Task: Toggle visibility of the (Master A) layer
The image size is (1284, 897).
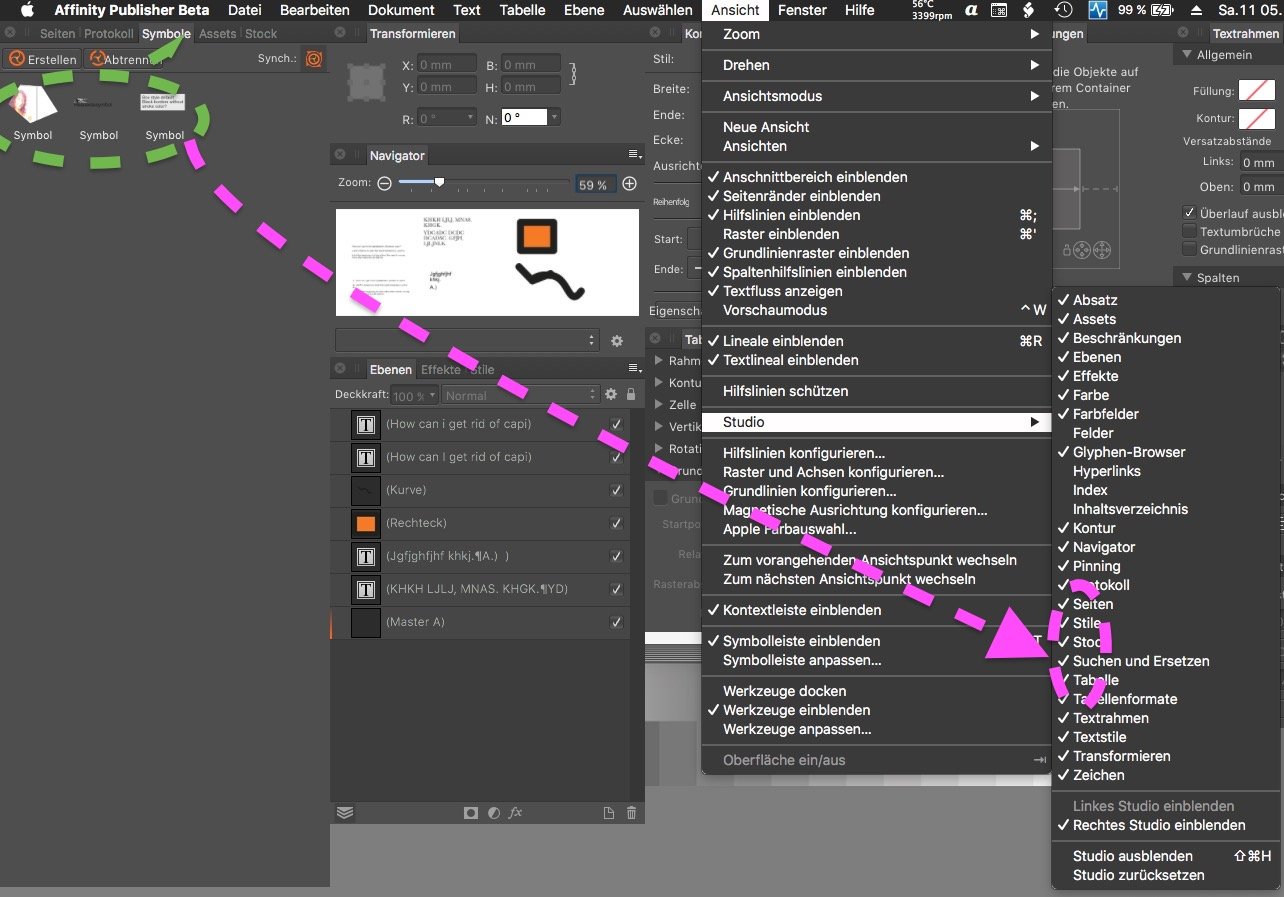Action: coord(616,622)
